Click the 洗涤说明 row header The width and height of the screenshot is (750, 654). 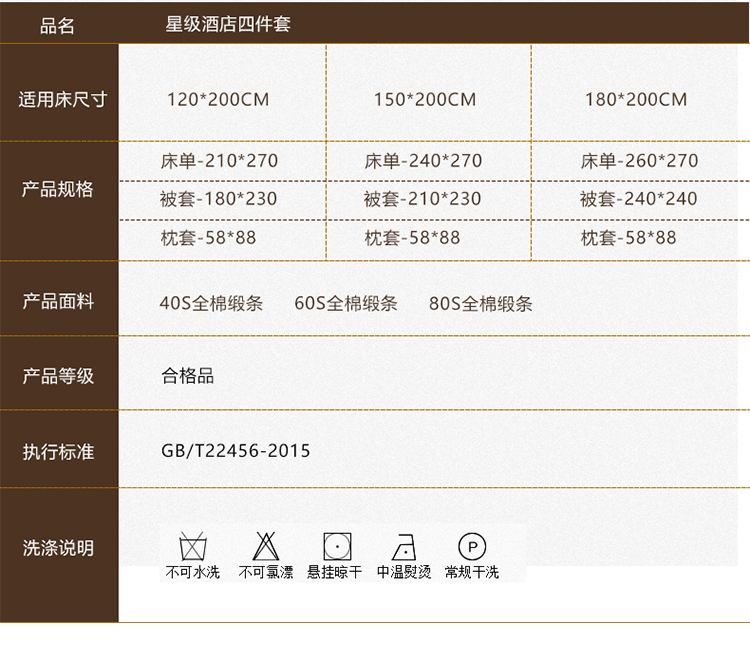coord(58,548)
